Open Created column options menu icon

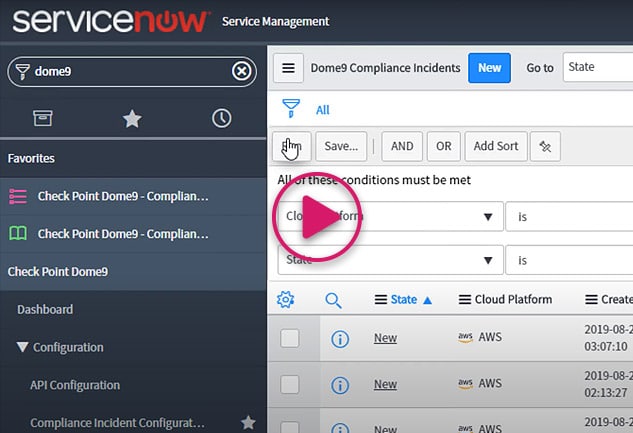click(x=591, y=300)
